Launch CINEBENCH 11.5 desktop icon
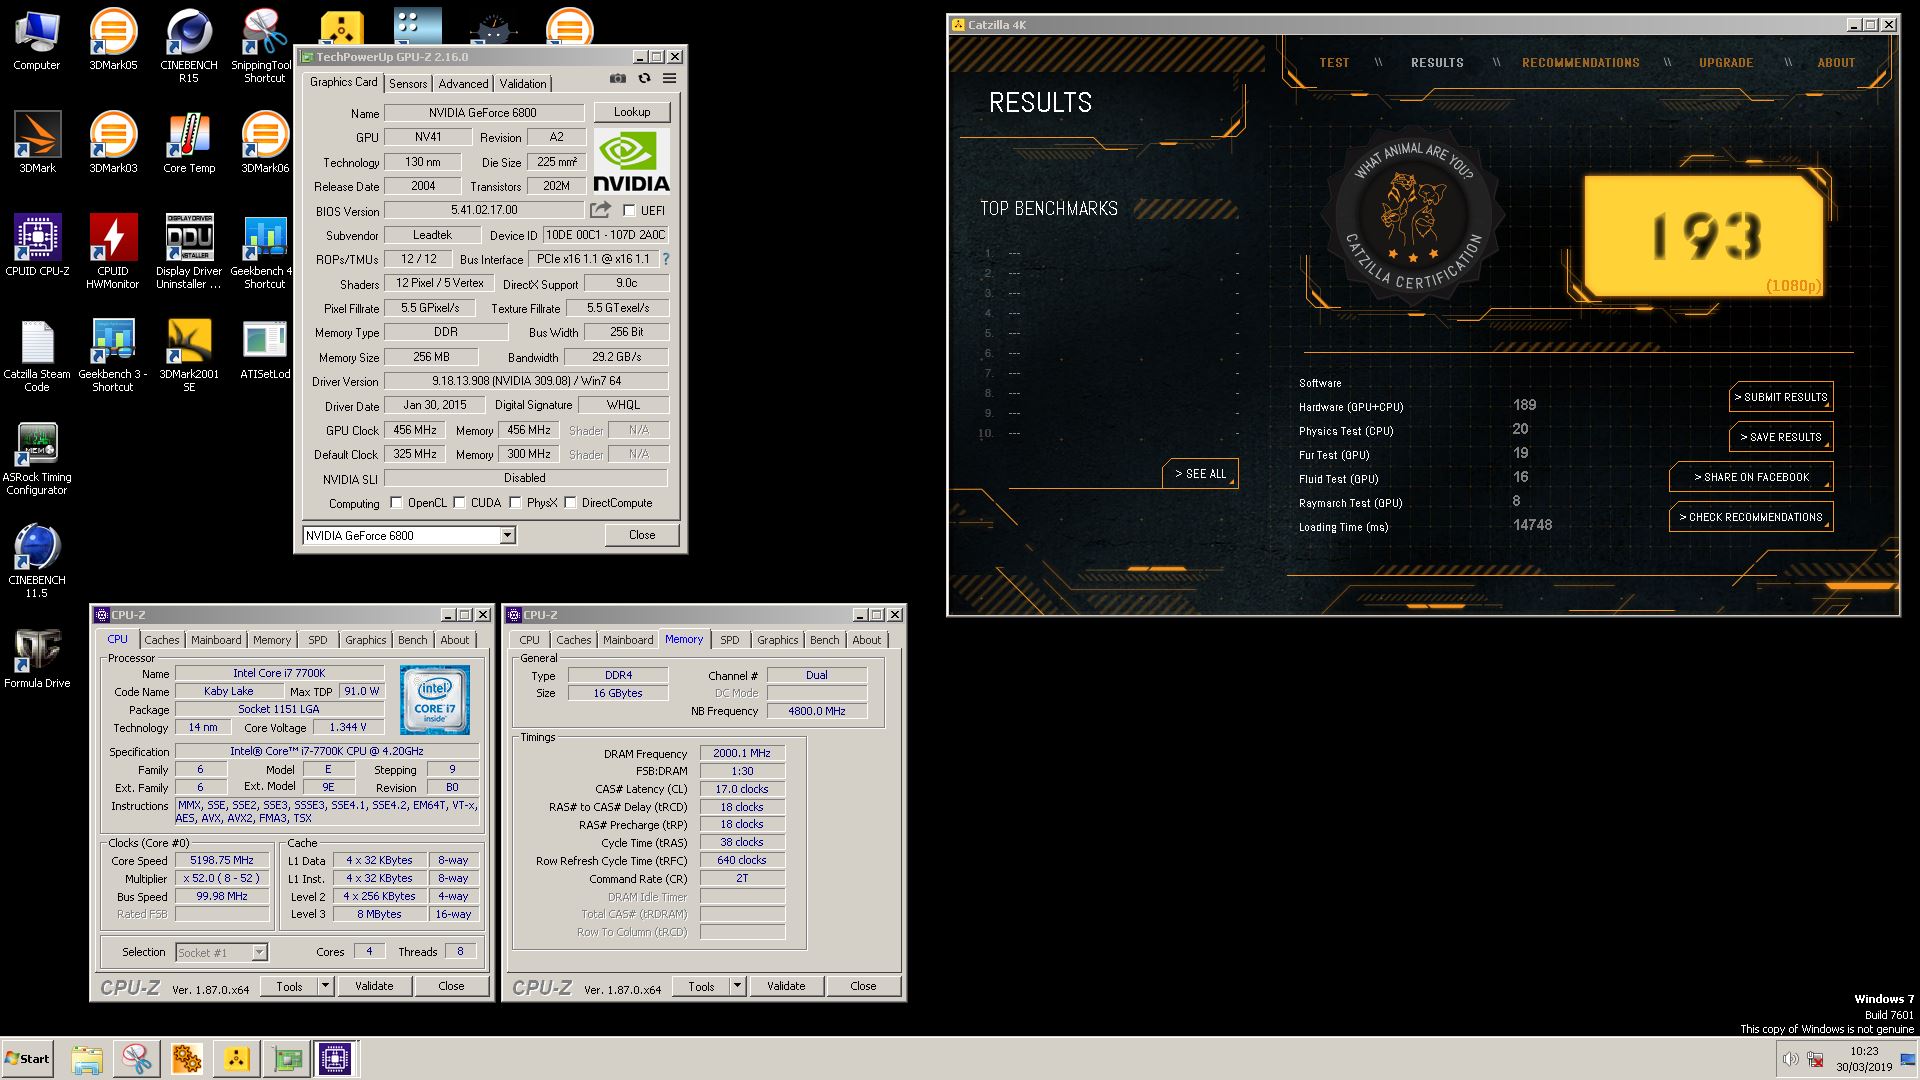This screenshot has height=1080, width=1920. point(37,562)
